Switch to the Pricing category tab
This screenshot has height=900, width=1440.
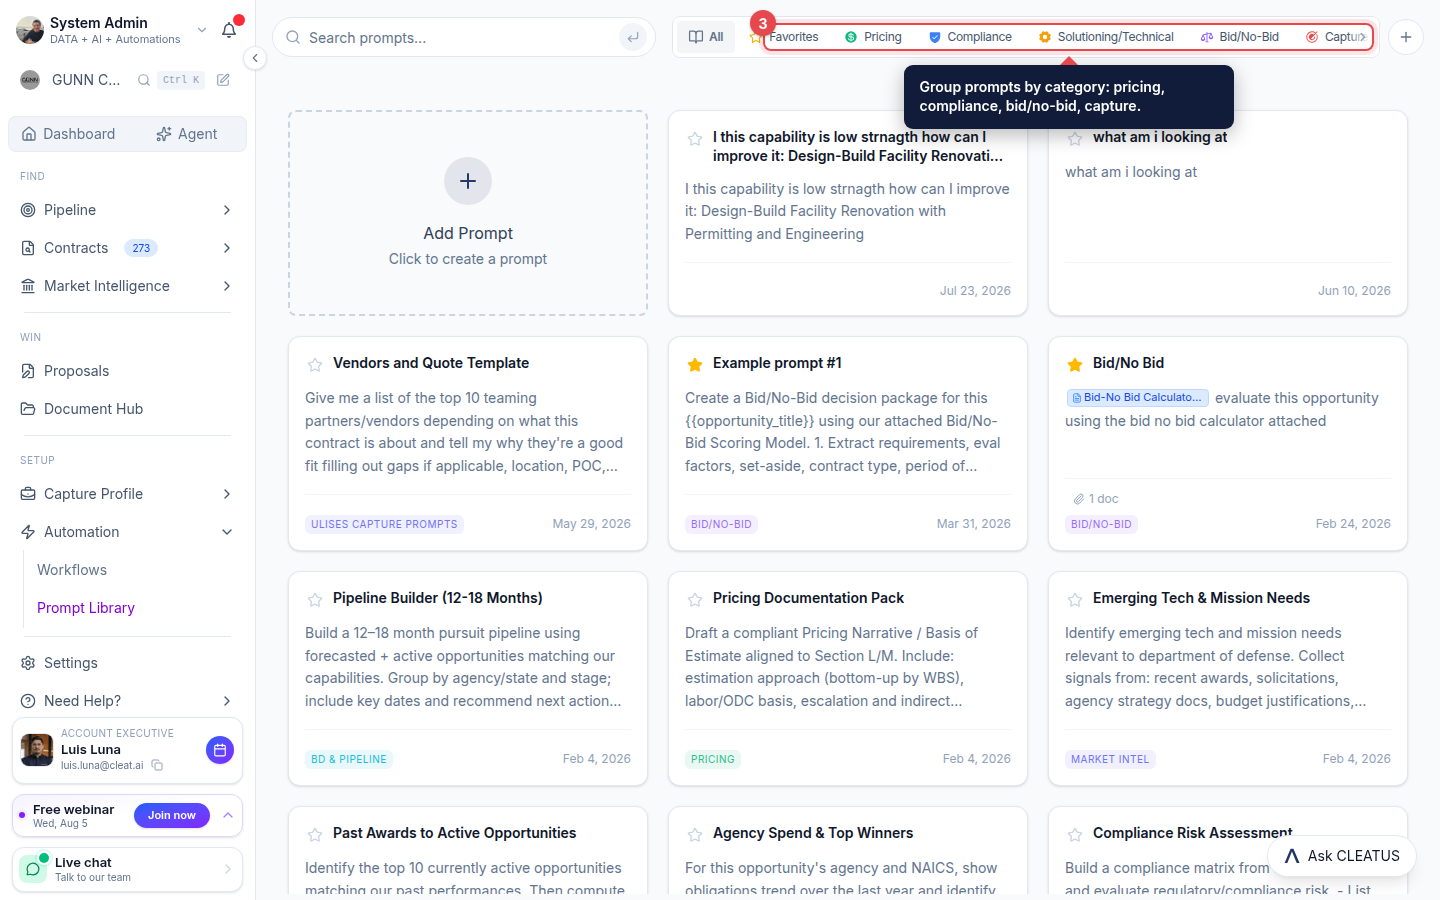point(873,37)
